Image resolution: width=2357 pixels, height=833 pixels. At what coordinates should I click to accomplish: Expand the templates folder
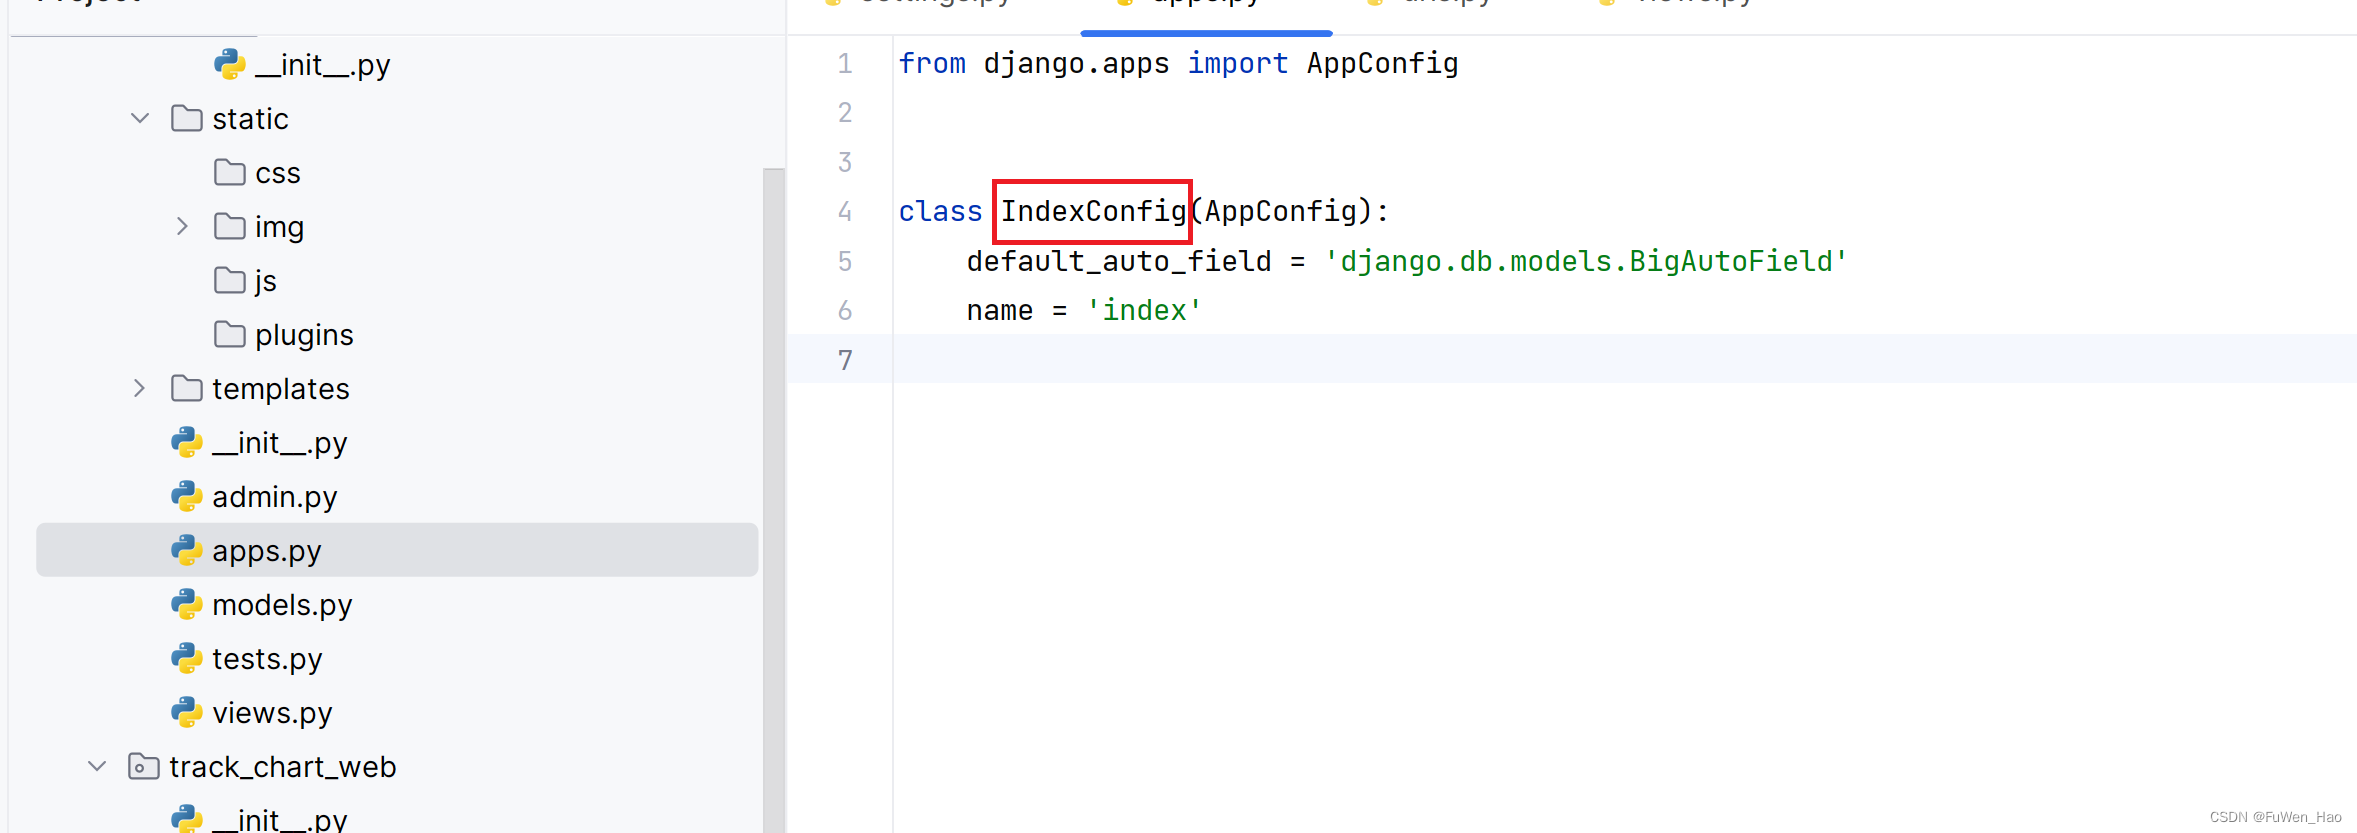tap(139, 388)
